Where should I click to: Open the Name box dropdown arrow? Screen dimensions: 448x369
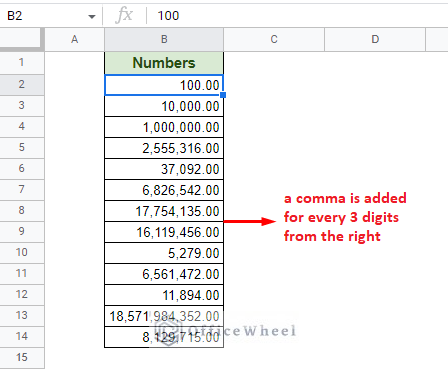coord(92,16)
